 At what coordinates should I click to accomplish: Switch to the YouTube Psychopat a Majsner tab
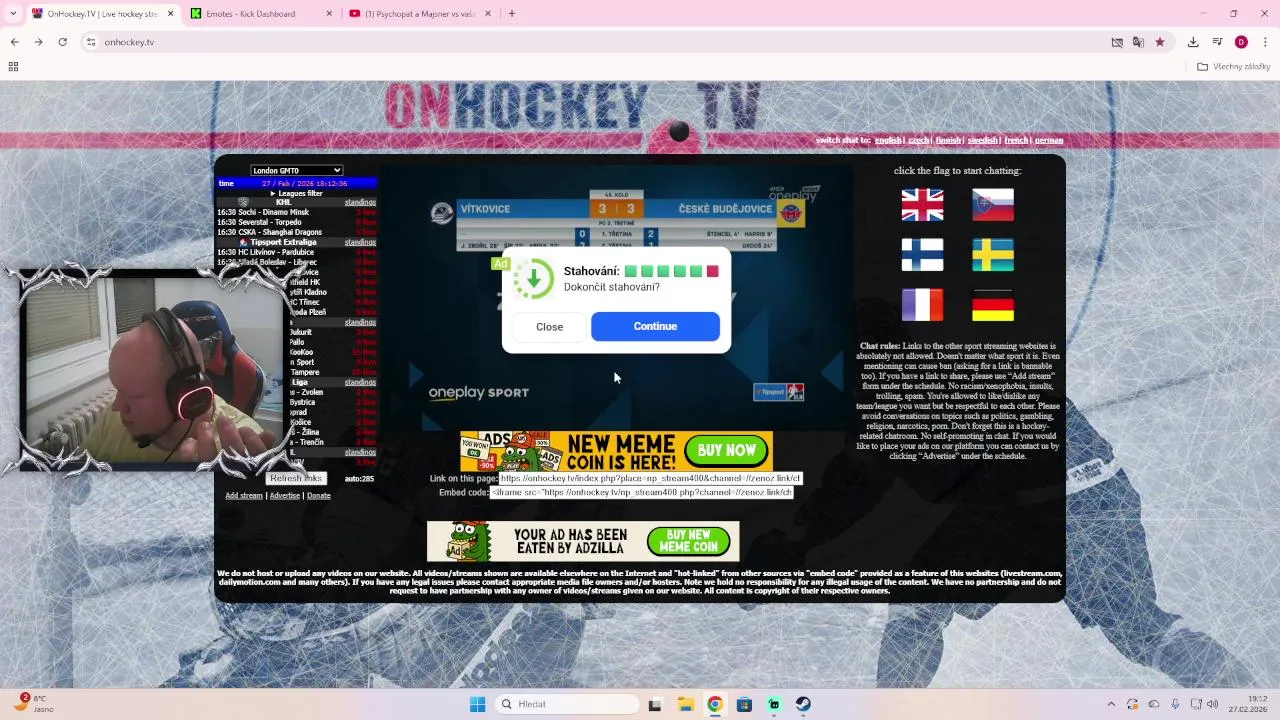tap(420, 14)
